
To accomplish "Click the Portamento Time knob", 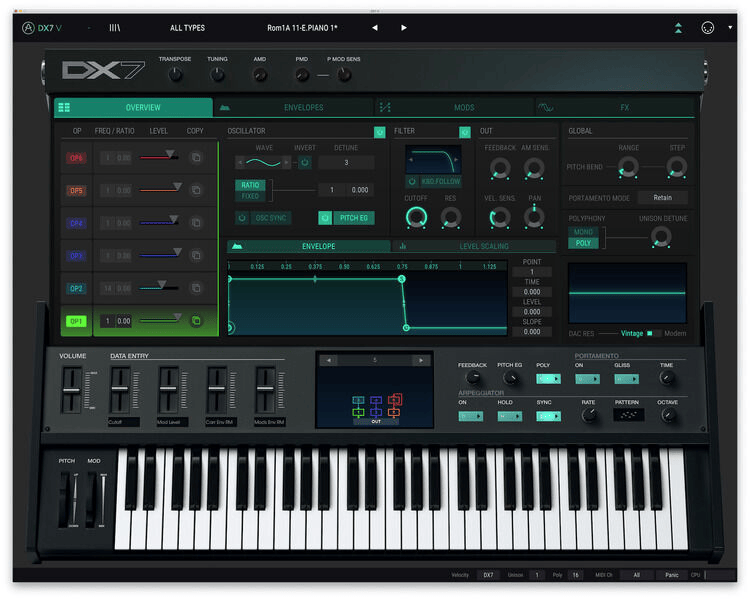I will (x=666, y=378).
